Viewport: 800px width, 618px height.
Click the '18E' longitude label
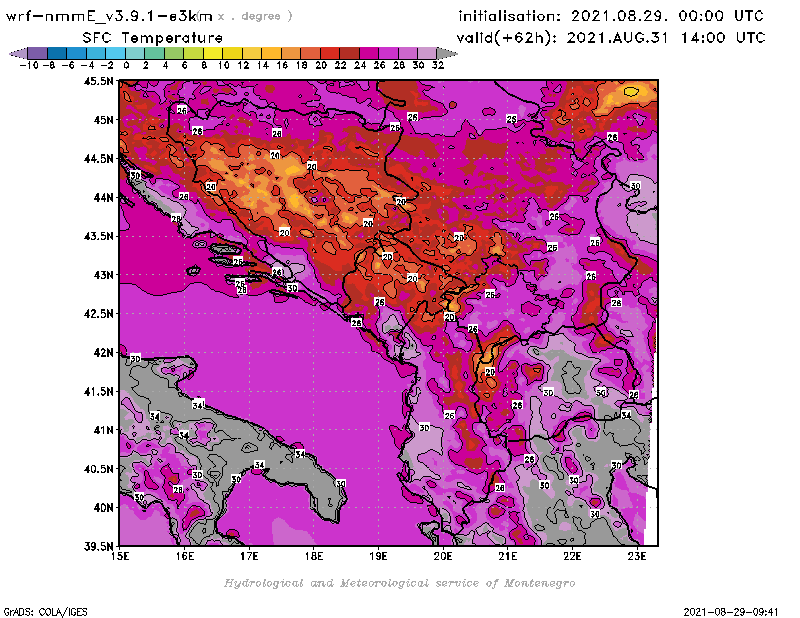point(314,556)
